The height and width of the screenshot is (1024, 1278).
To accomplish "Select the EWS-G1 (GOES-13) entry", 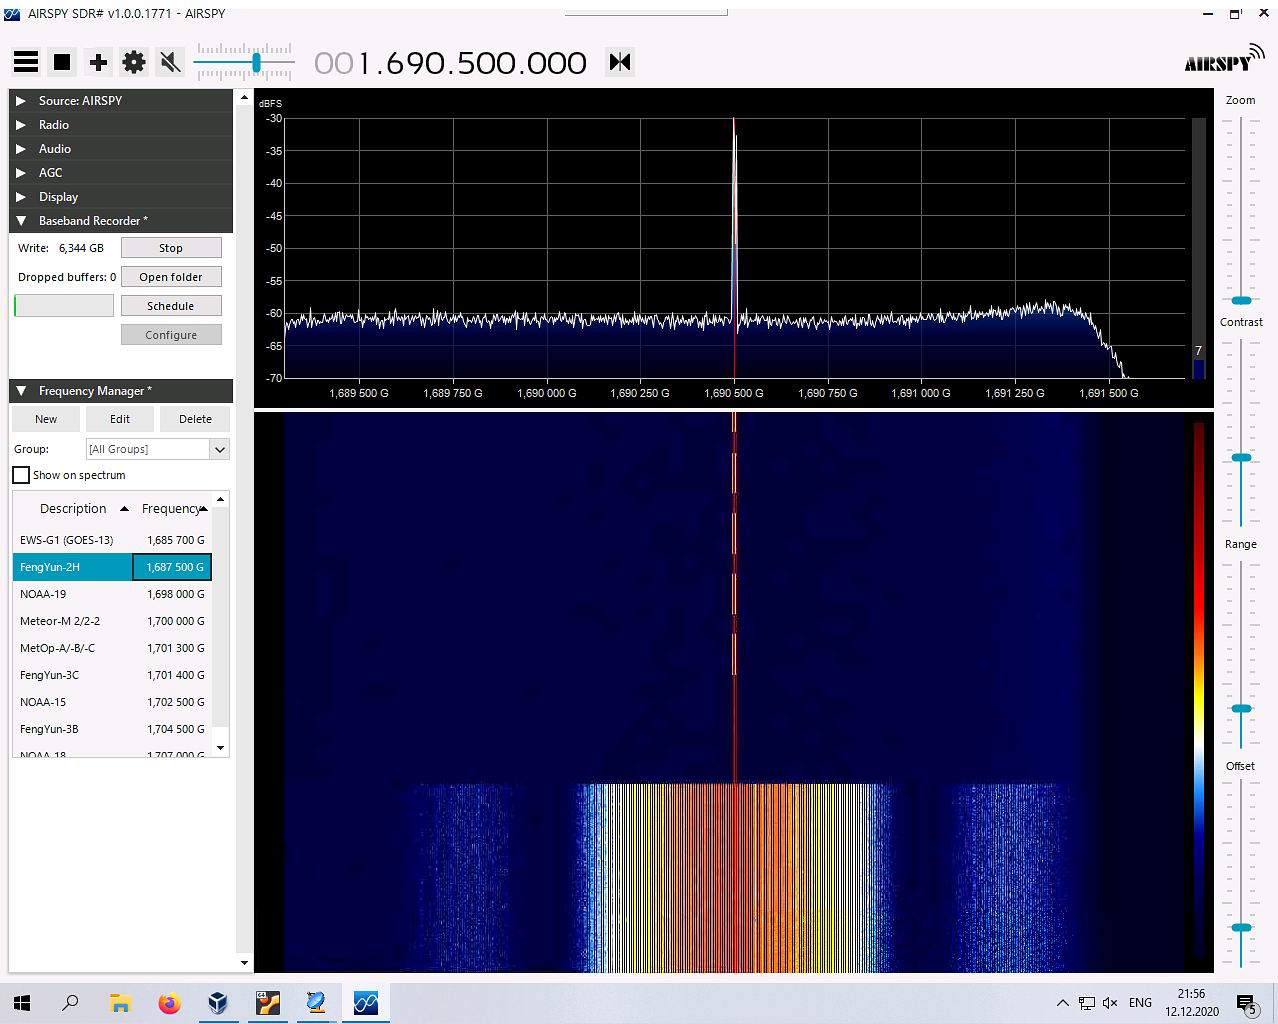I will pyautogui.click(x=112, y=540).
